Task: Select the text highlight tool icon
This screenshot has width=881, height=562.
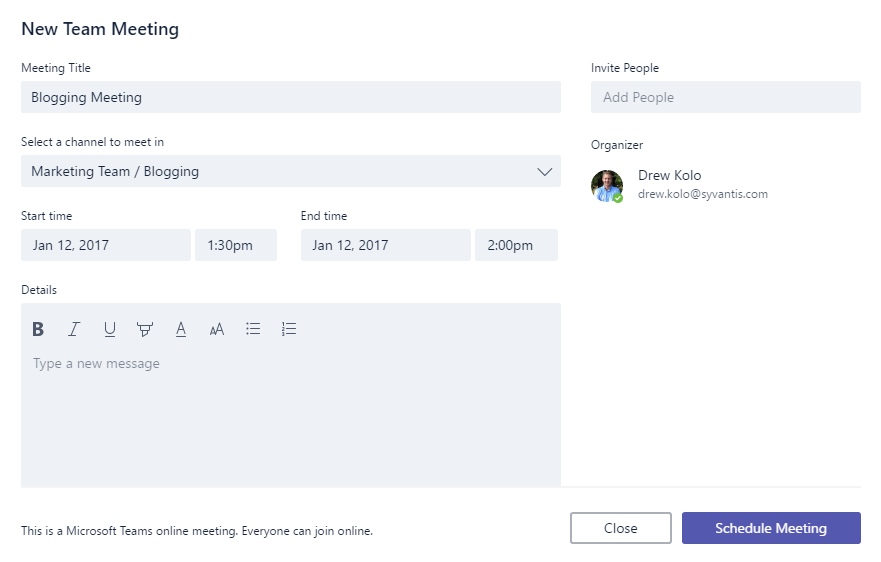Action: tap(145, 329)
